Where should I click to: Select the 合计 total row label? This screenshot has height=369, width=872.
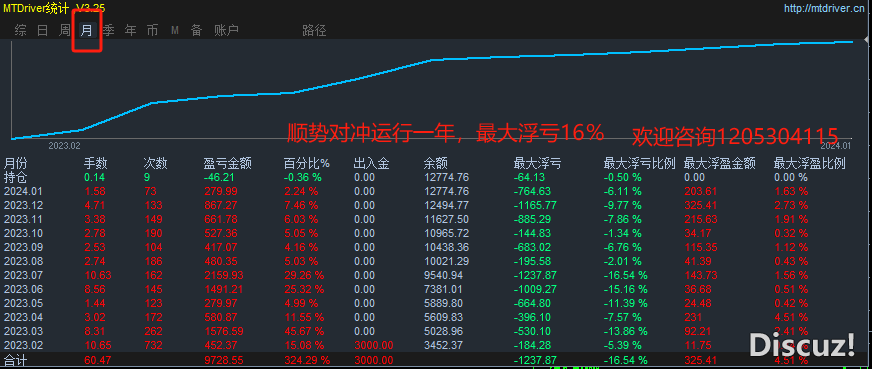click(x=15, y=360)
